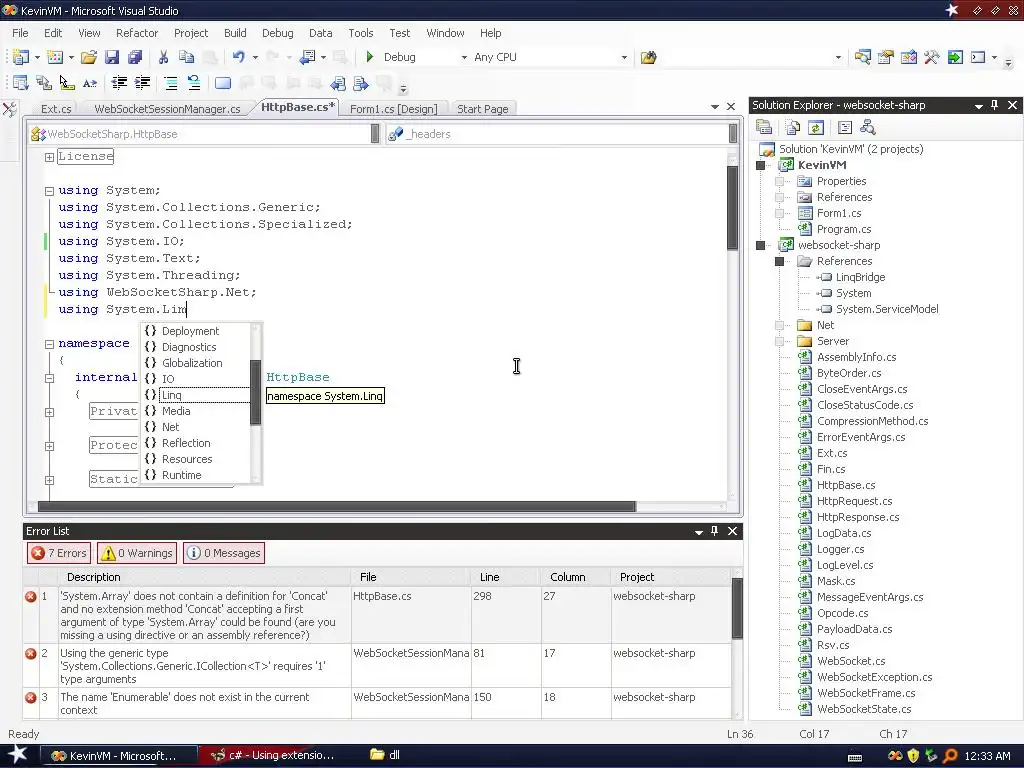The image size is (1024, 768).
Task: Click the Decrease Indent icon
Action: click(119, 83)
